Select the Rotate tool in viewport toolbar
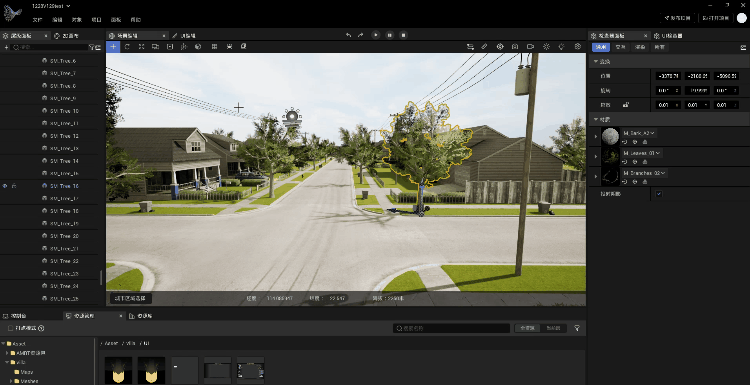This screenshot has height=385, width=750. coord(127,46)
